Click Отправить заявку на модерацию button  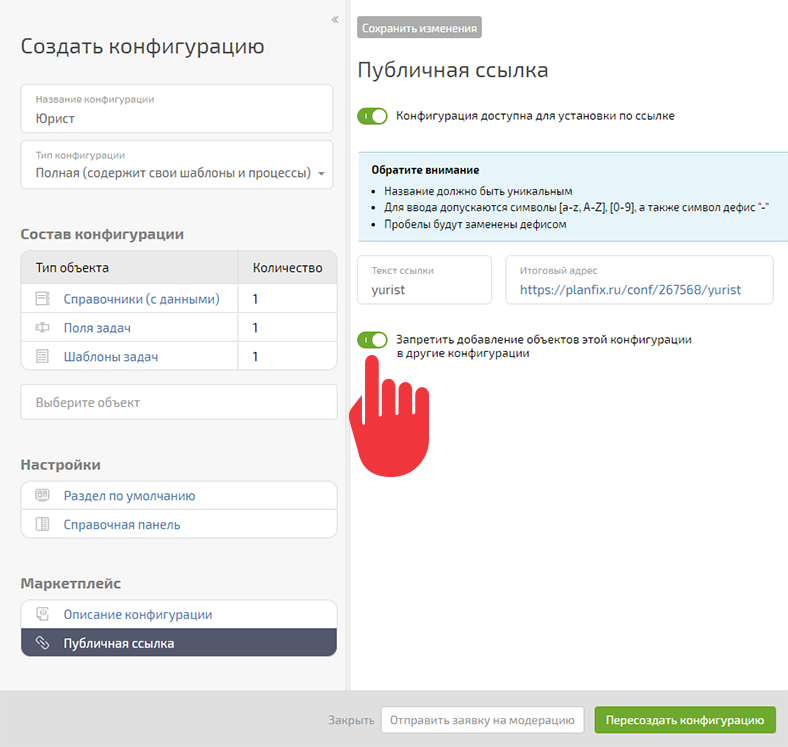pos(482,720)
